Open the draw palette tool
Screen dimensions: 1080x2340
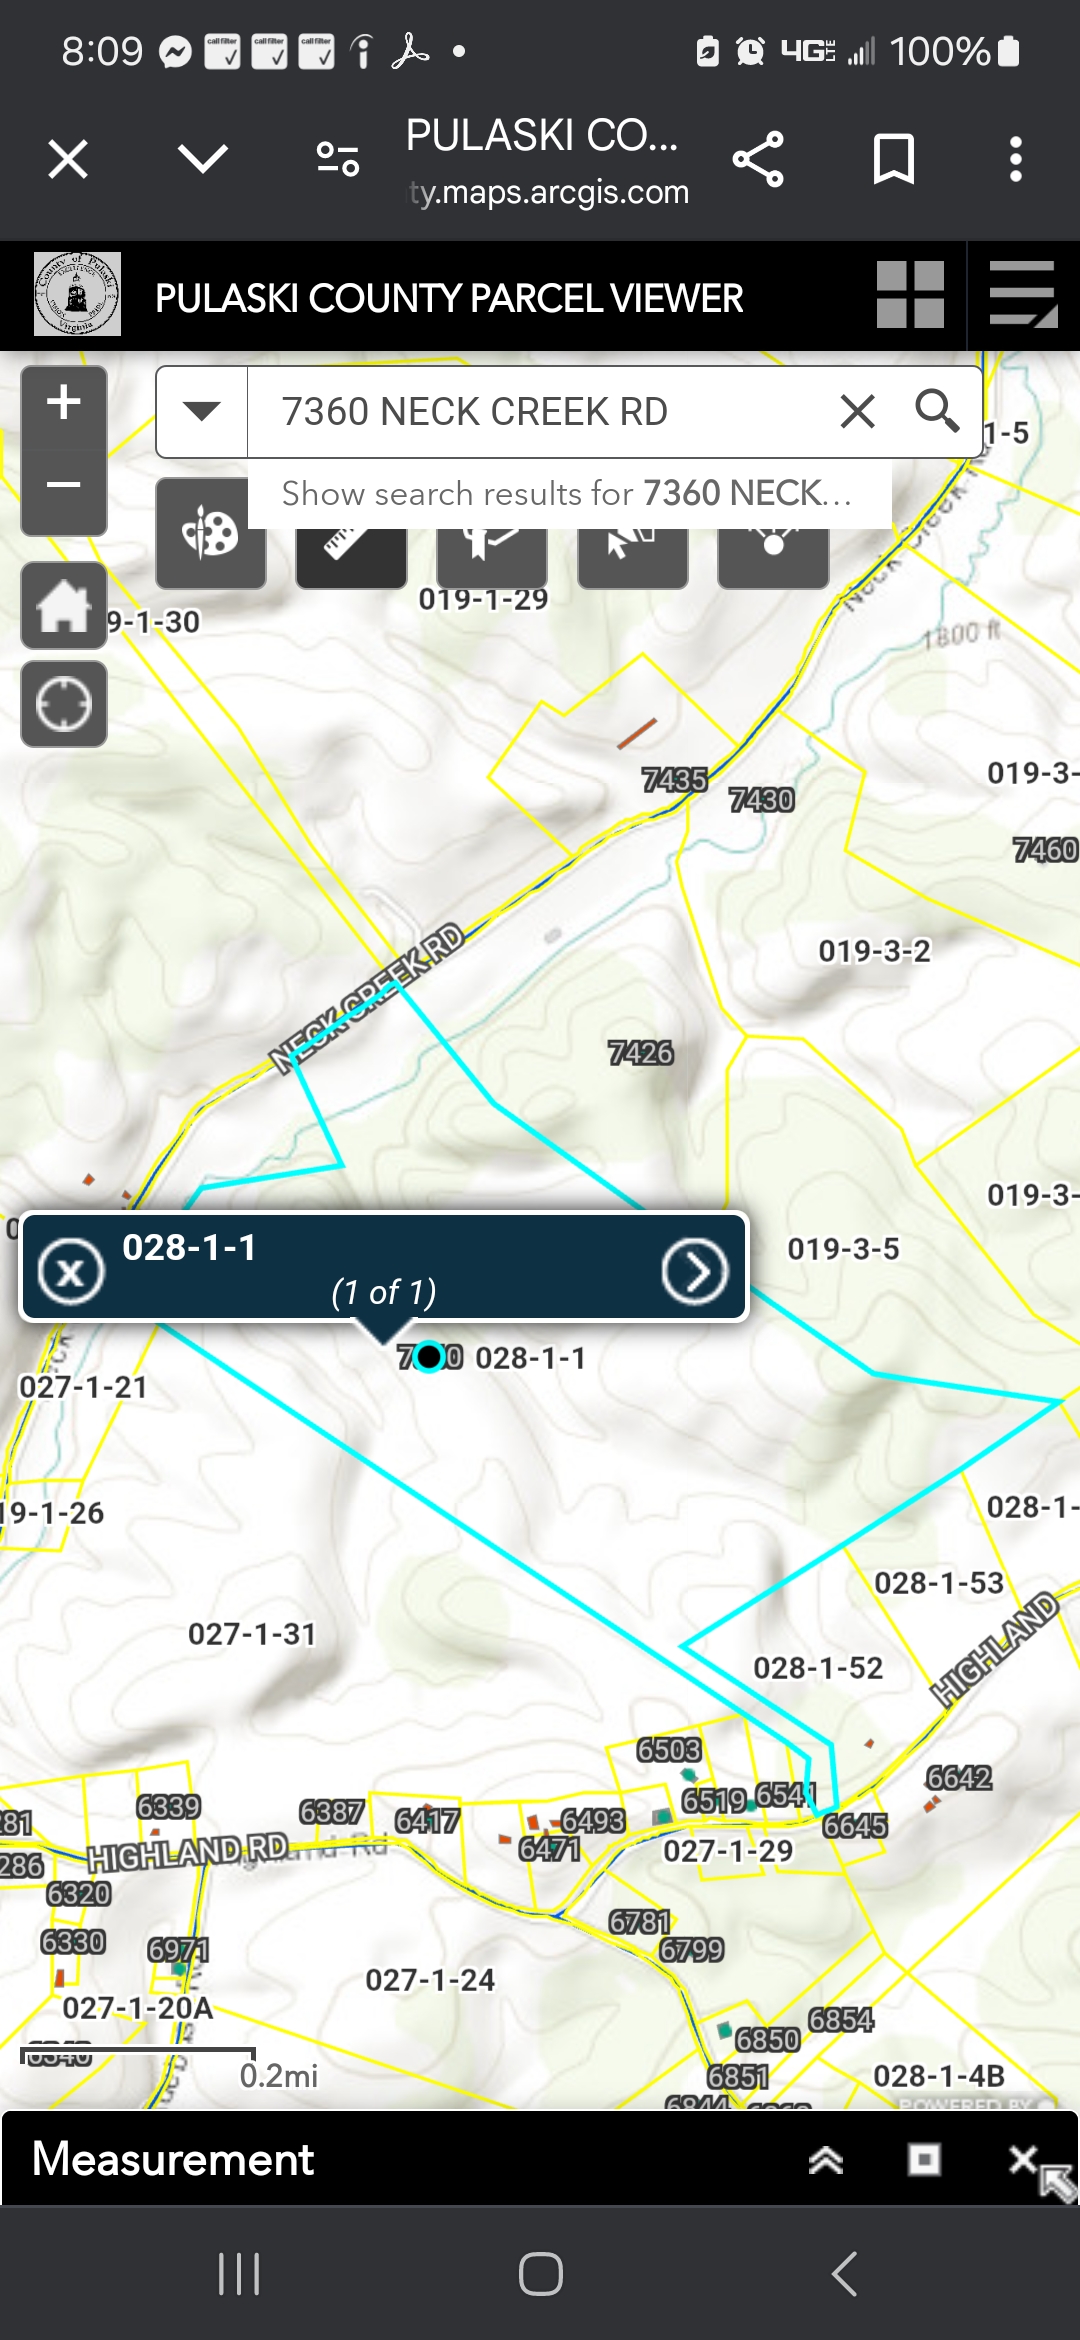211,533
